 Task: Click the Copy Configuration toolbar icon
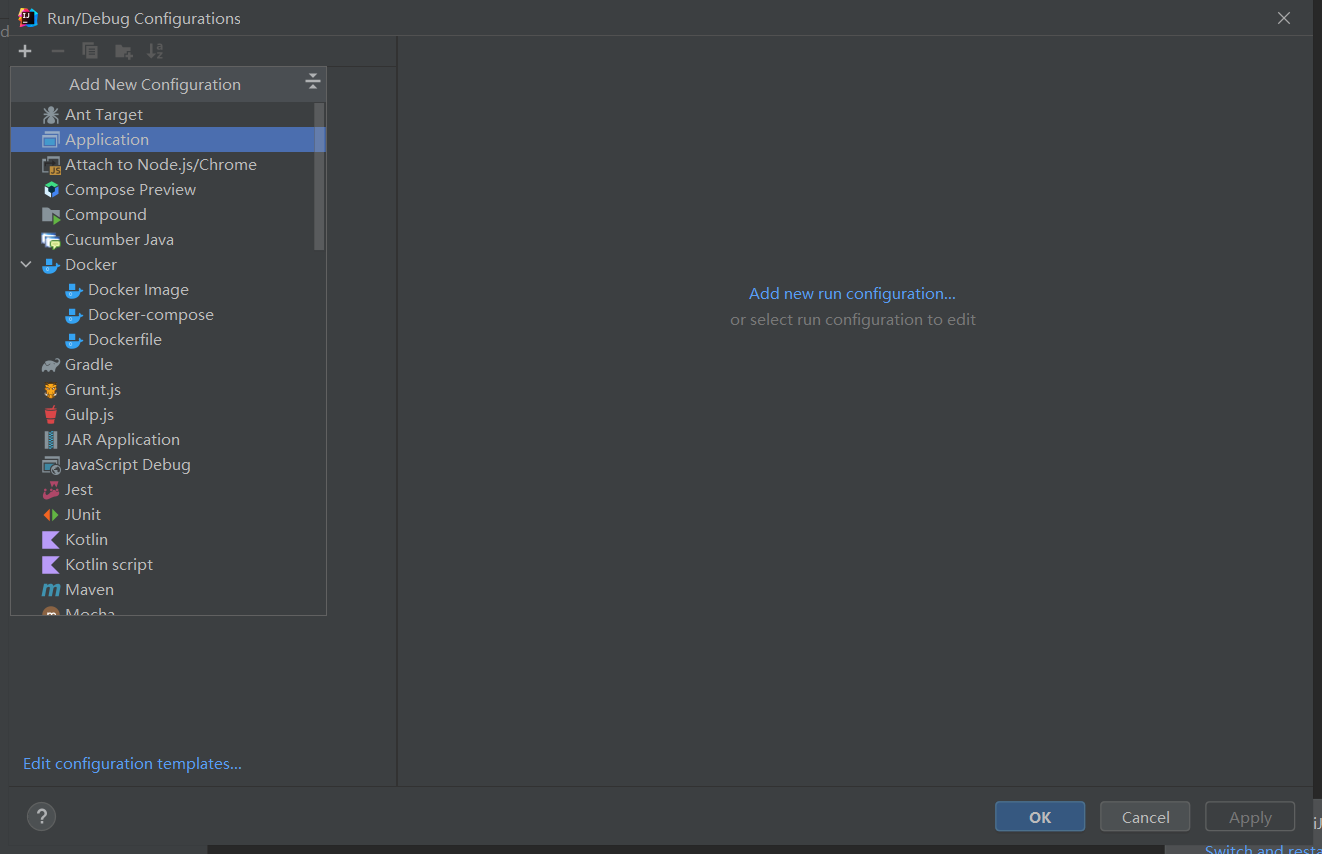[x=90, y=51]
